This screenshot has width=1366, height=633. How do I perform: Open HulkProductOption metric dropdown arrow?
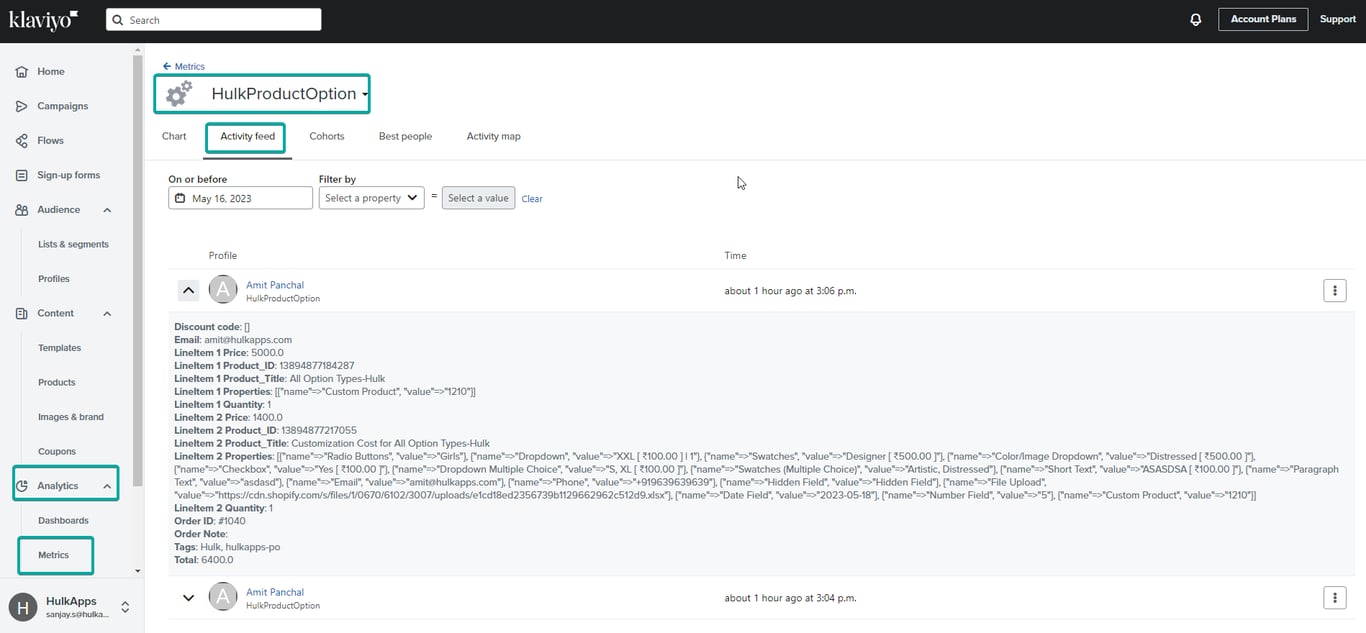tap(365, 95)
